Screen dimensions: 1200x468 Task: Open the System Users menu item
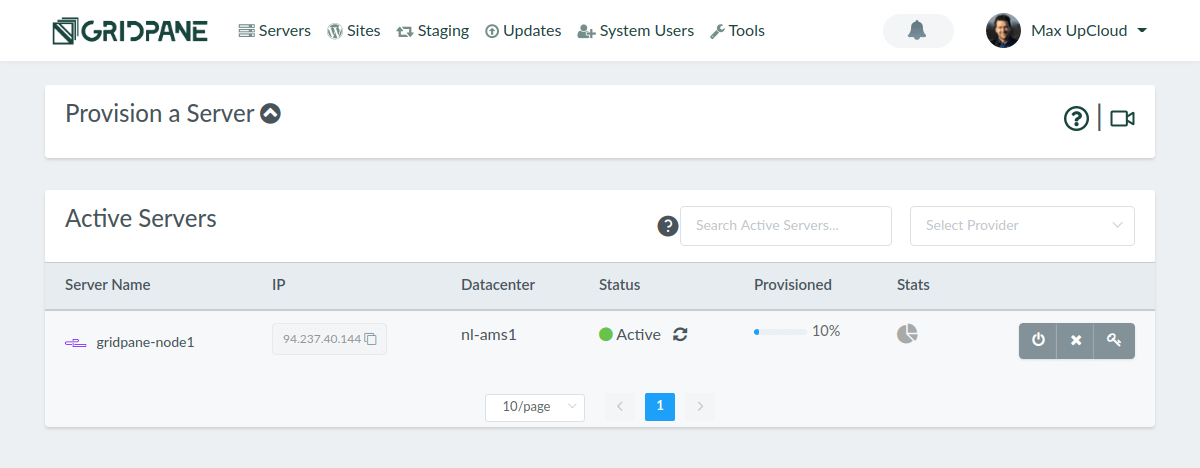tap(635, 31)
